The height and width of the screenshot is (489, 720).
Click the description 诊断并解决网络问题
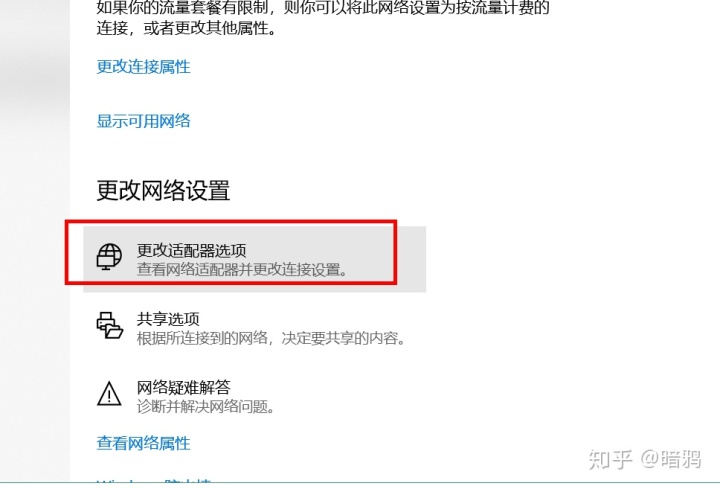point(206,406)
